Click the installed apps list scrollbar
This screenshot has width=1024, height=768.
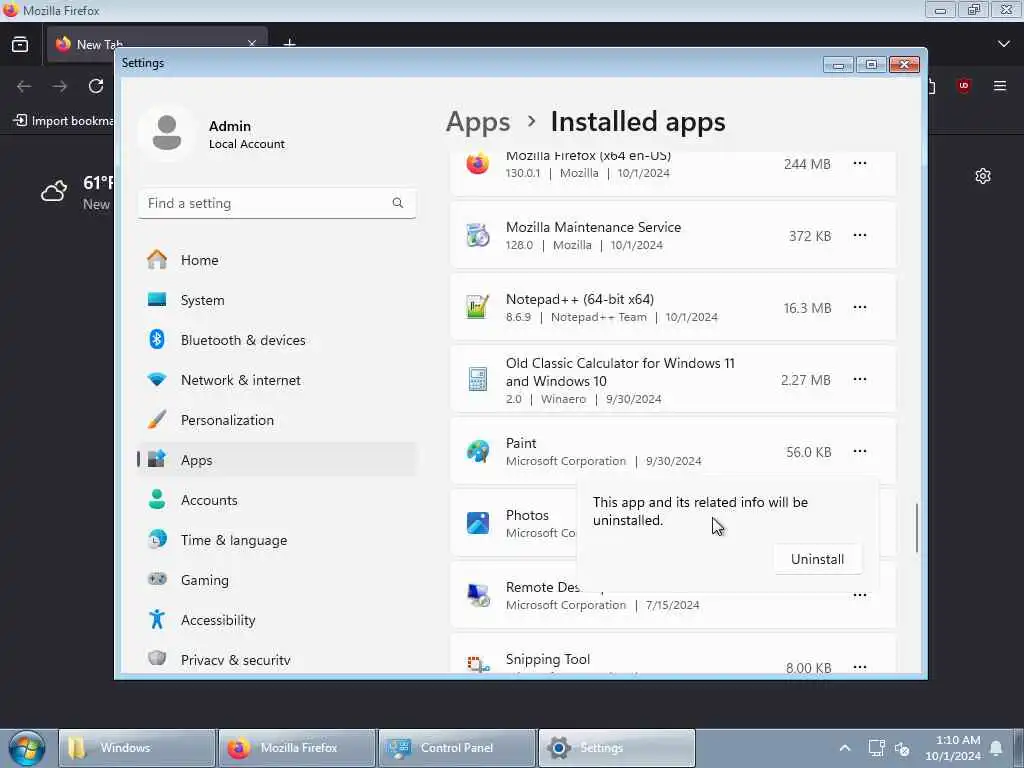pos(916,528)
